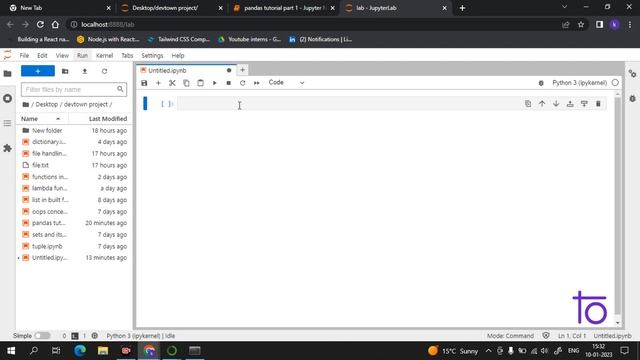Duplicate the cell with the cell toolbar copy icon
Image resolution: width=640 pixels, height=360 pixels.
click(x=528, y=104)
